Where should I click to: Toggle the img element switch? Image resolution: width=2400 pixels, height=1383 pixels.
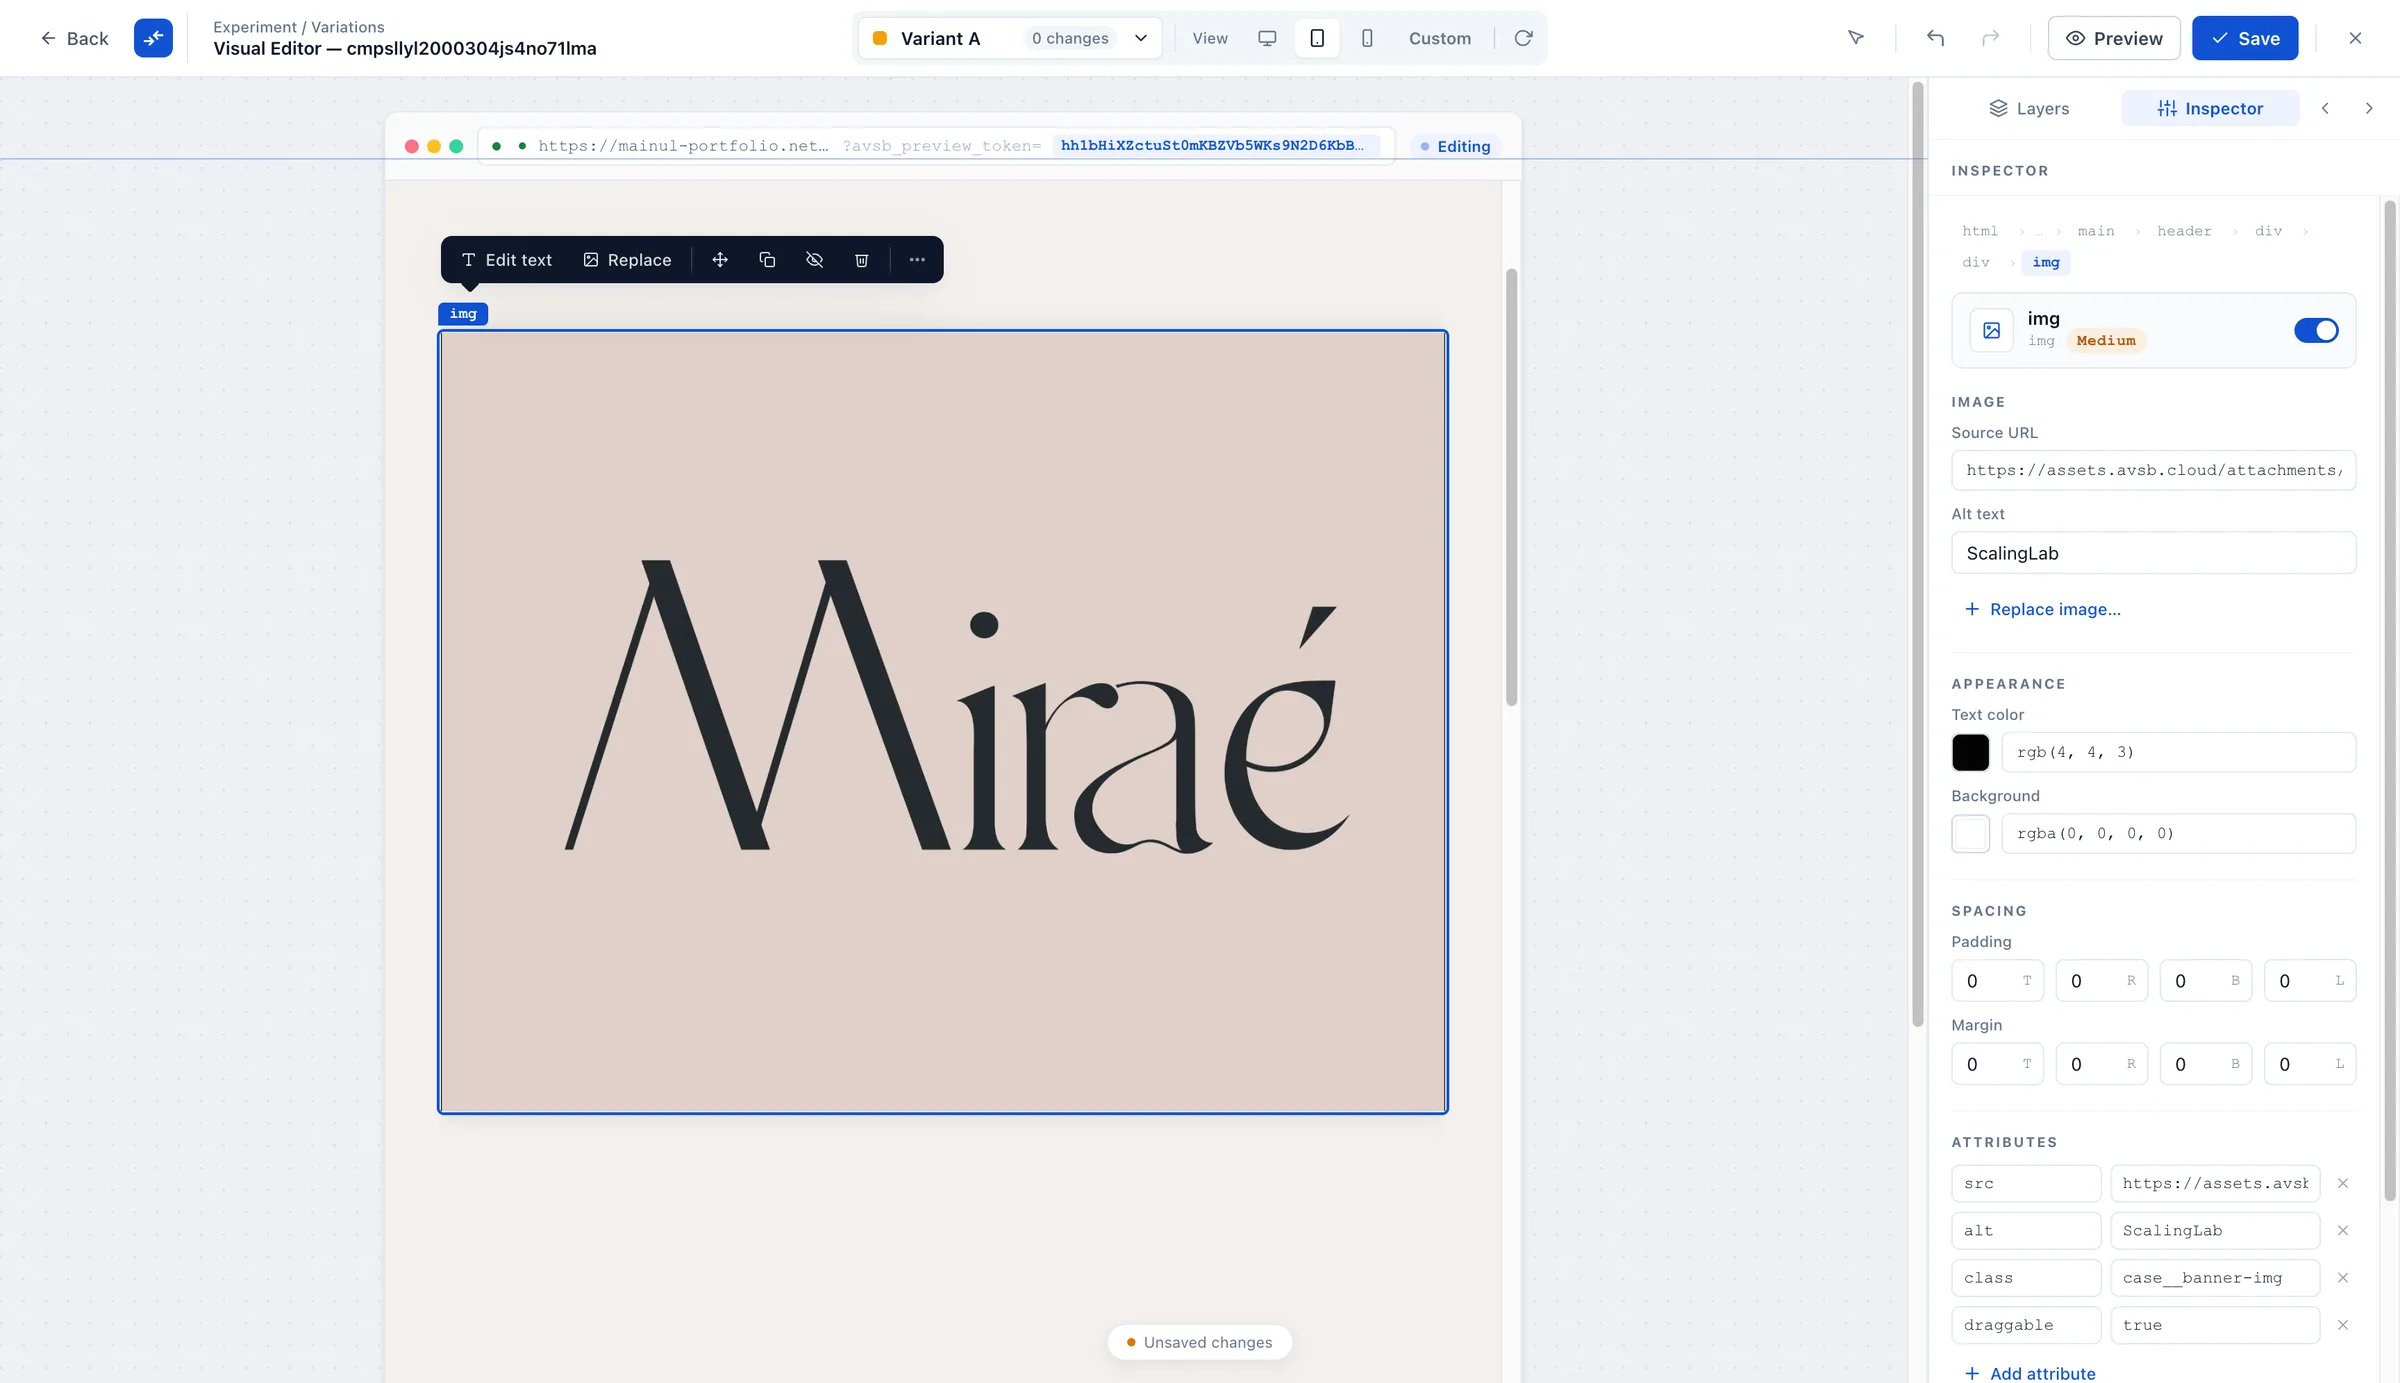tap(2316, 330)
